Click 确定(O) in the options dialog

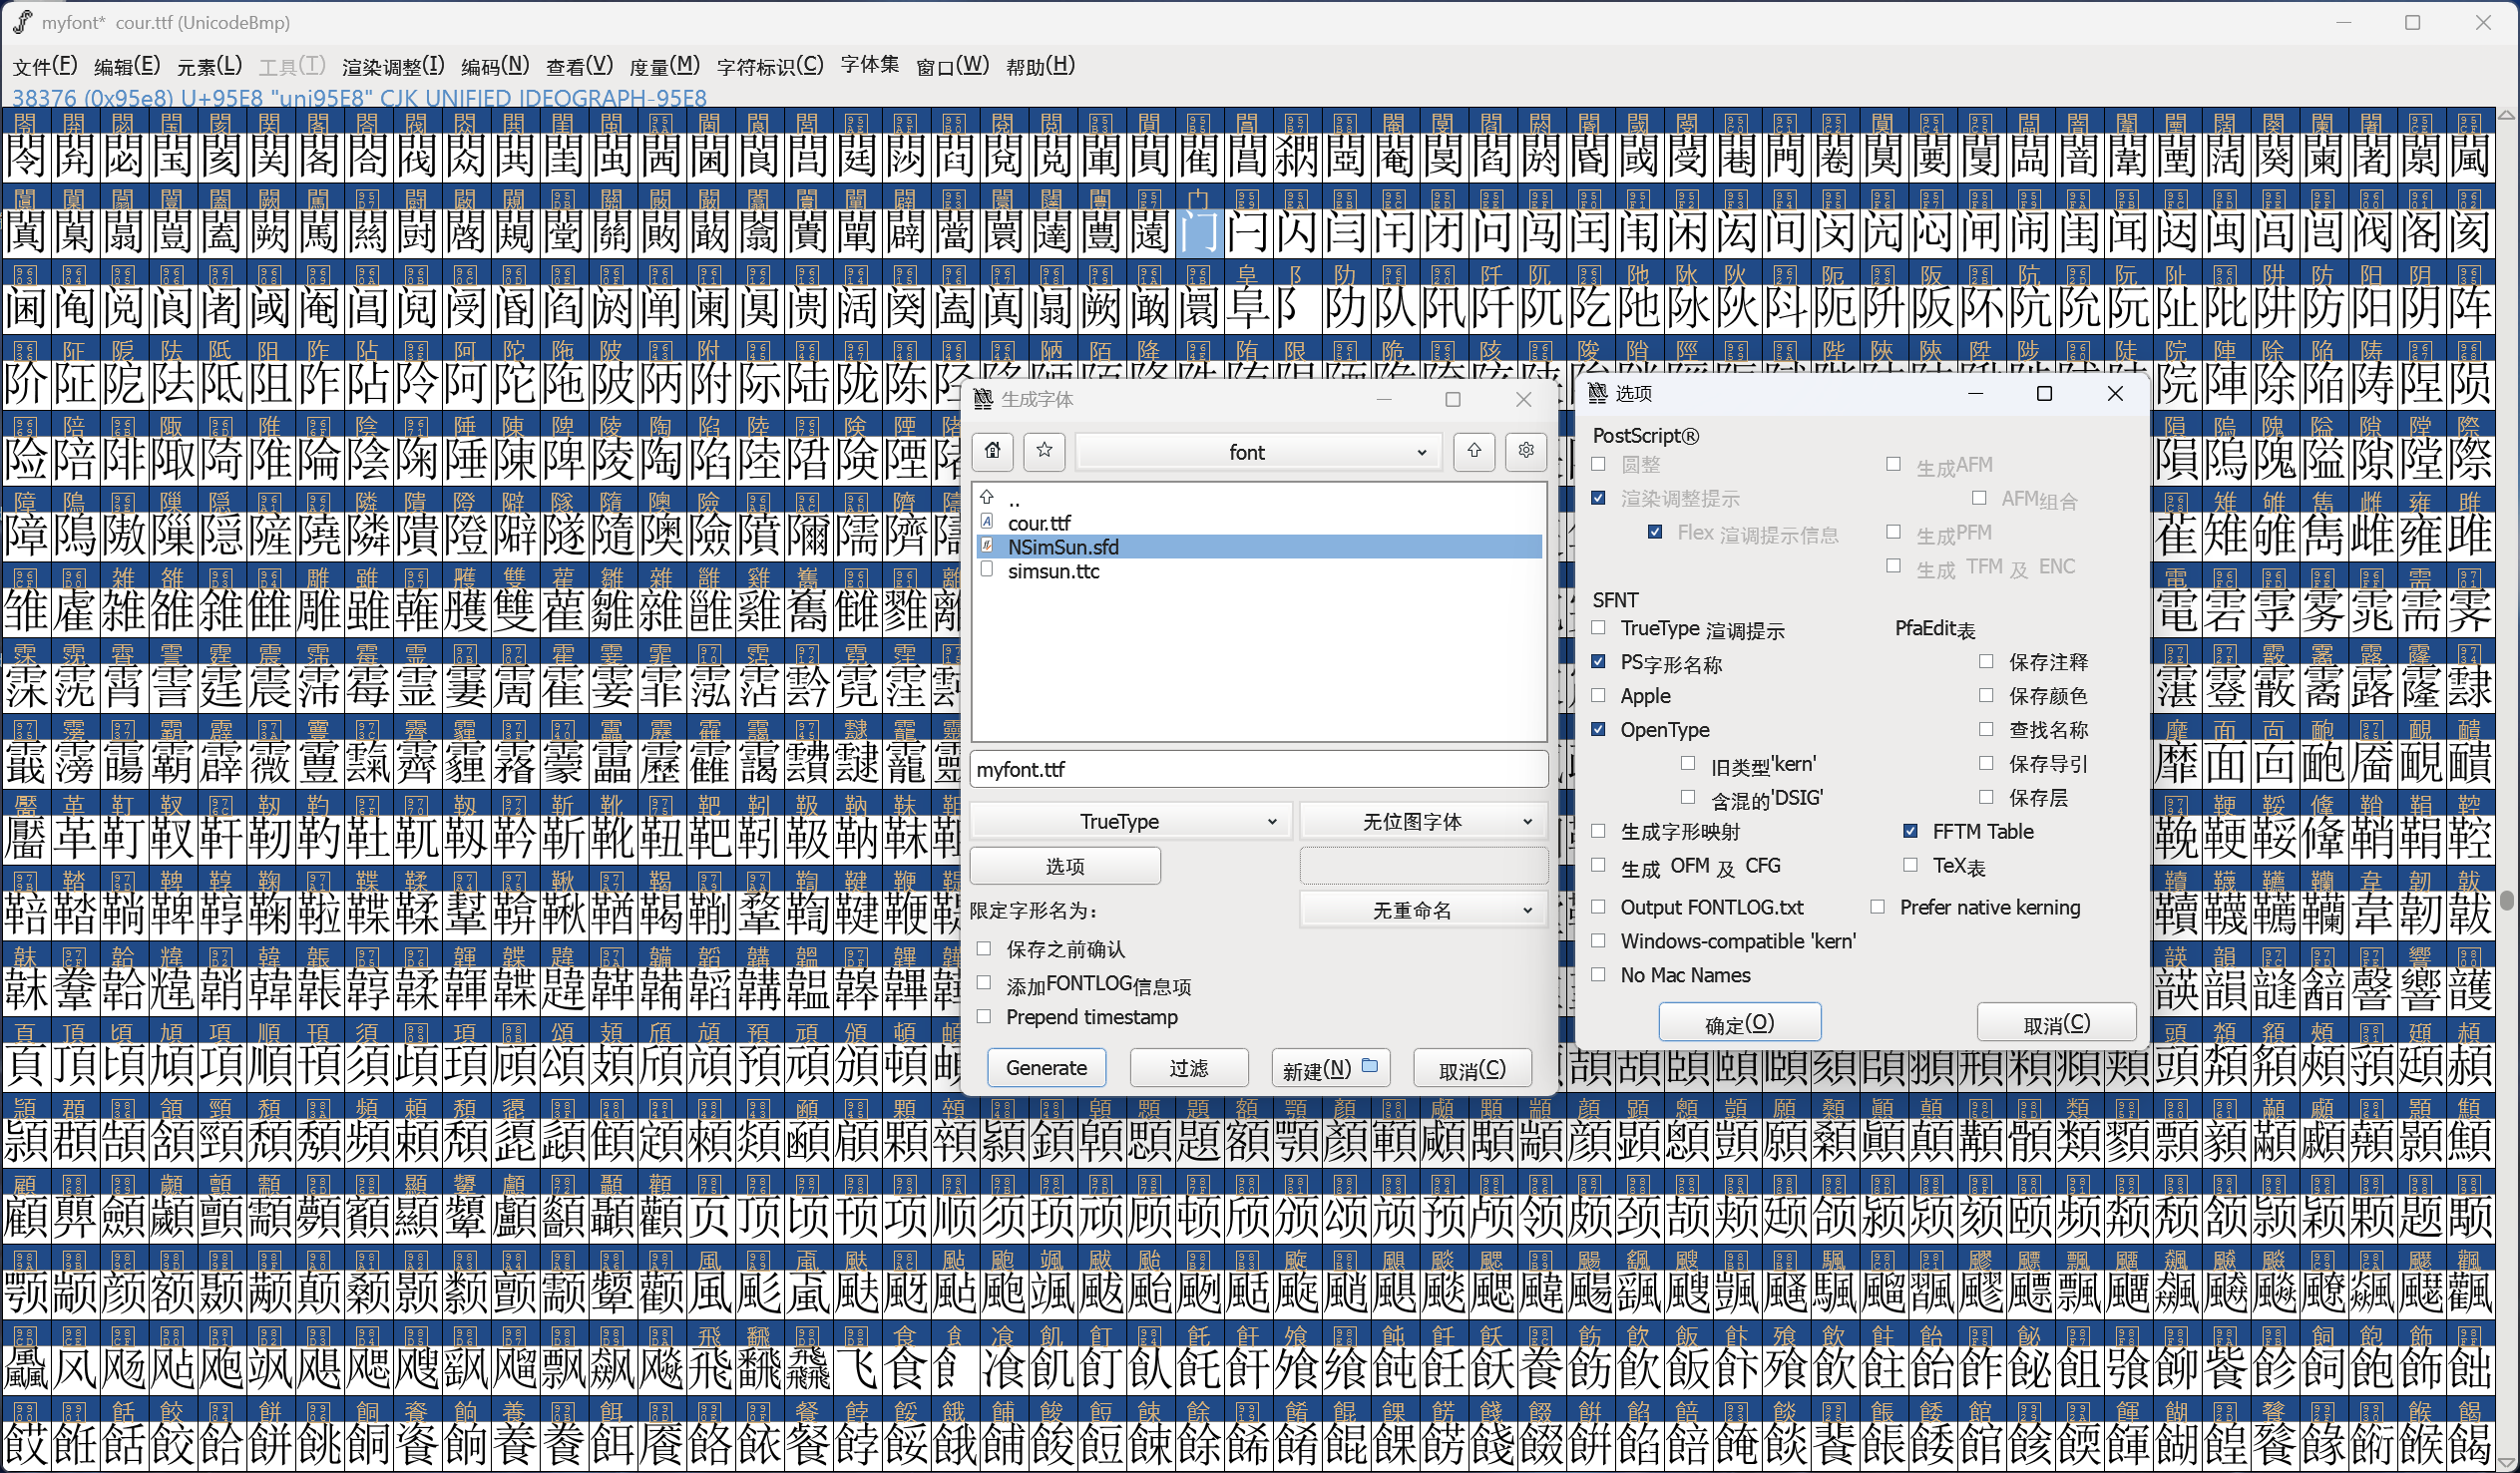click(1738, 1023)
